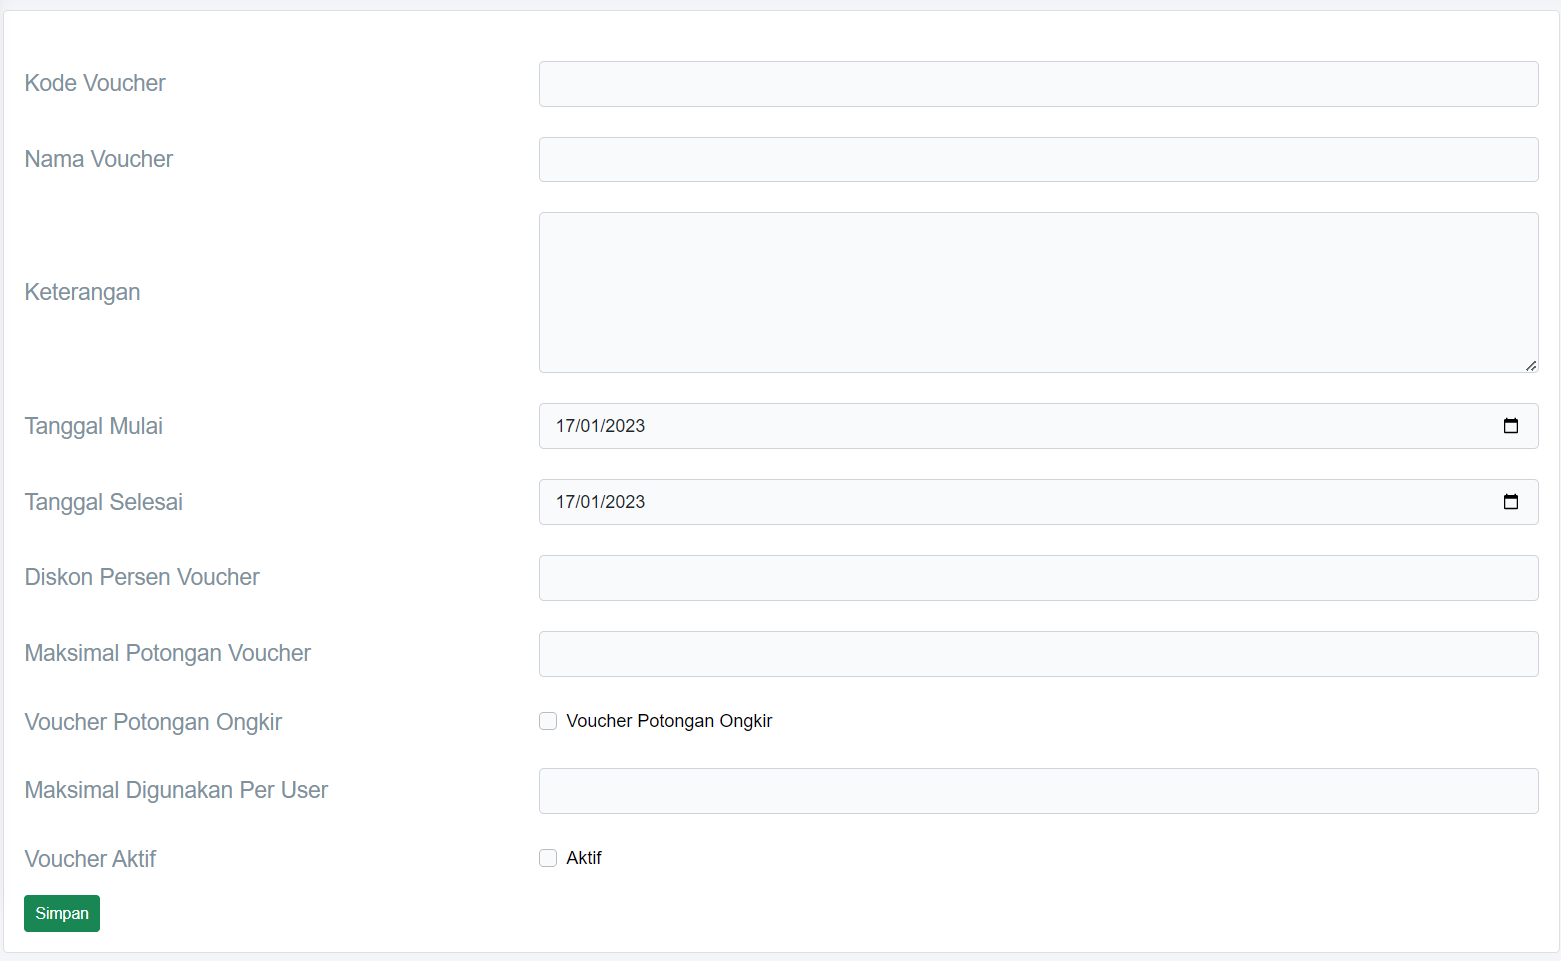Click the Aktif checkbox label
The width and height of the screenshot is (1561, 961).
click(x=585, y=858)
